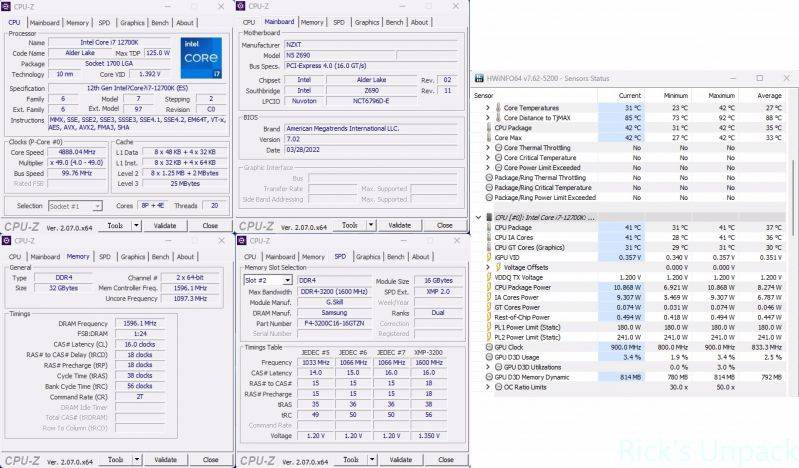Open SPD tab in the Memory CPU-Z window

(105, 257)
